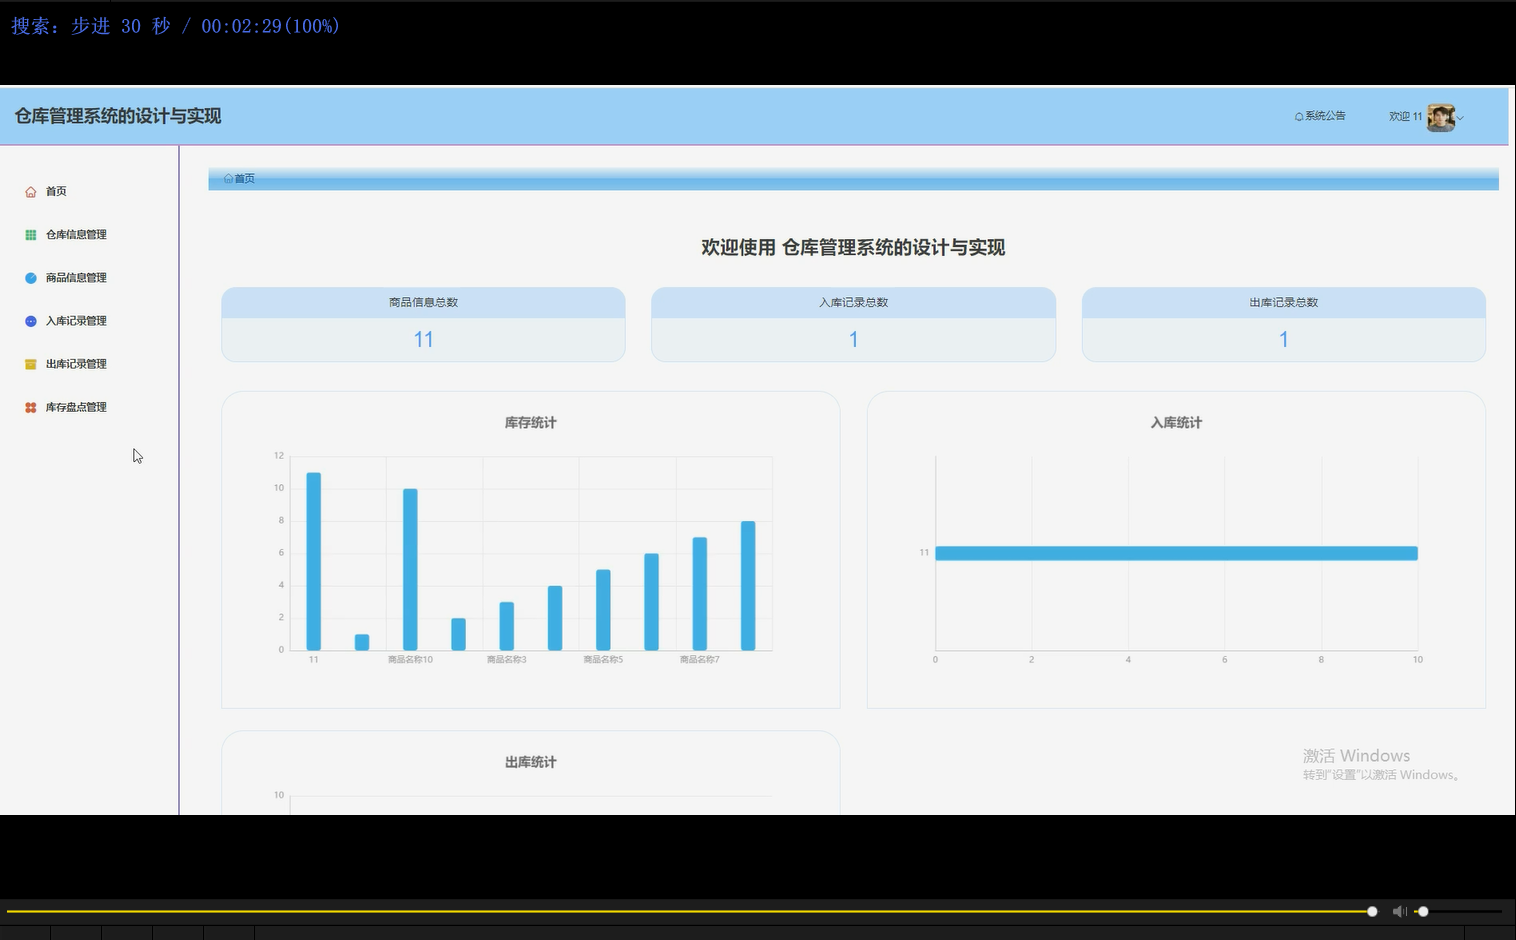
Task: Click the 出库统计 chart title
Action: point(530,762)
